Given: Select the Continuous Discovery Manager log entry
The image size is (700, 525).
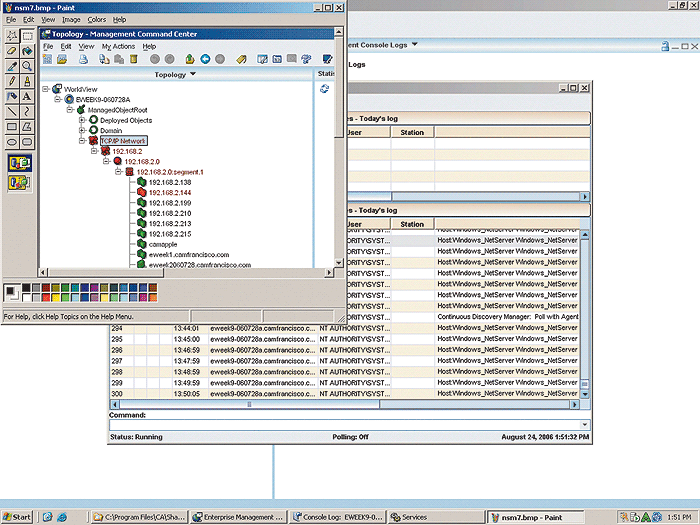Looking at the screenshot, I should (x=508, y=317).
